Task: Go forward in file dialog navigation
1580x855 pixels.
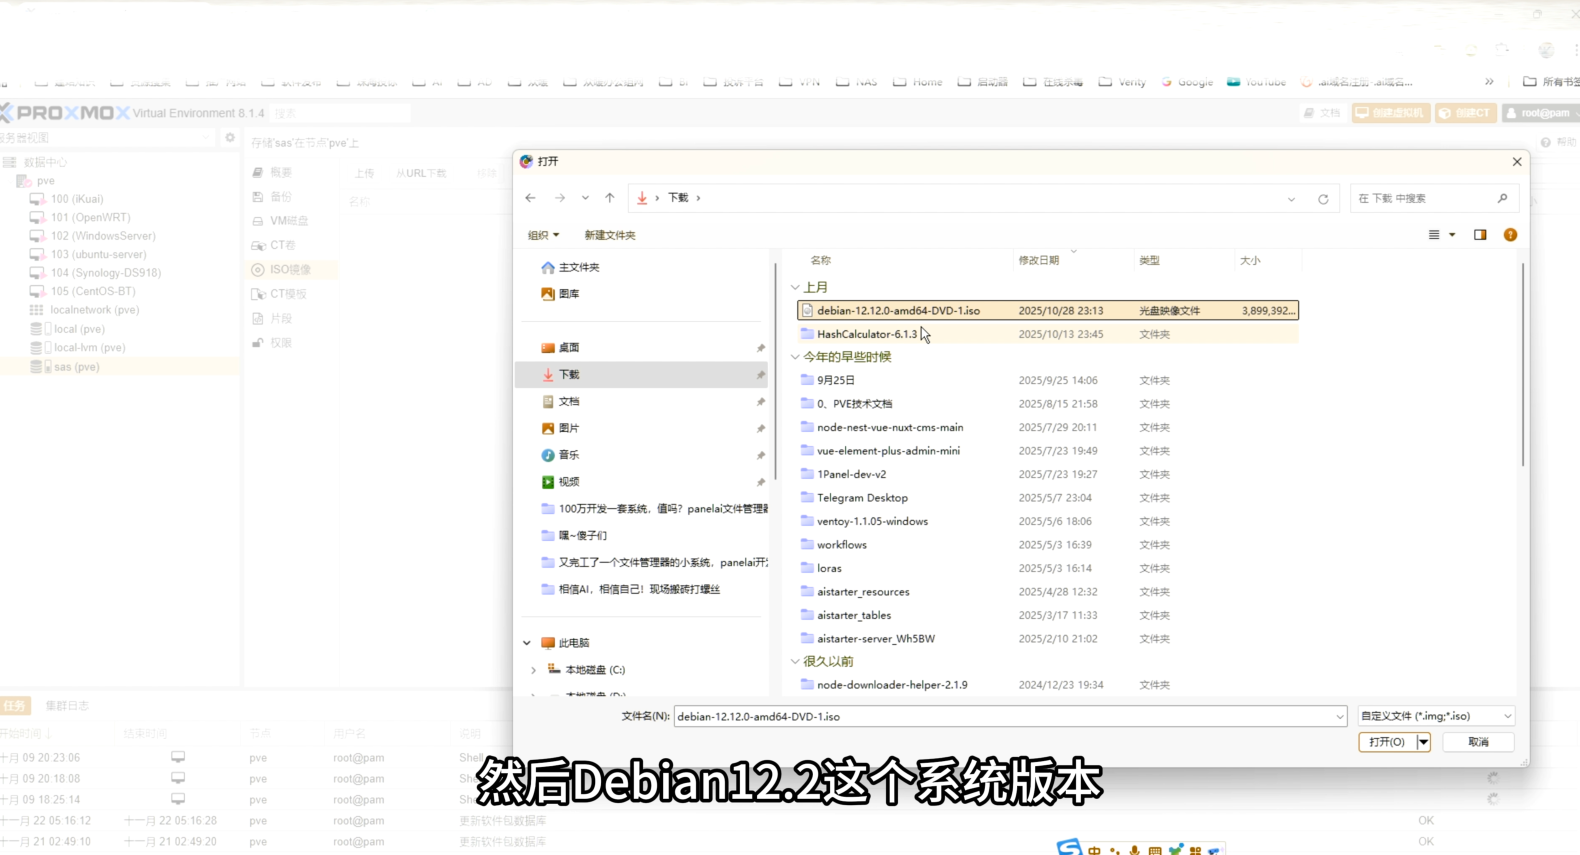Action: pyautogui.click(x=560, y=198)
